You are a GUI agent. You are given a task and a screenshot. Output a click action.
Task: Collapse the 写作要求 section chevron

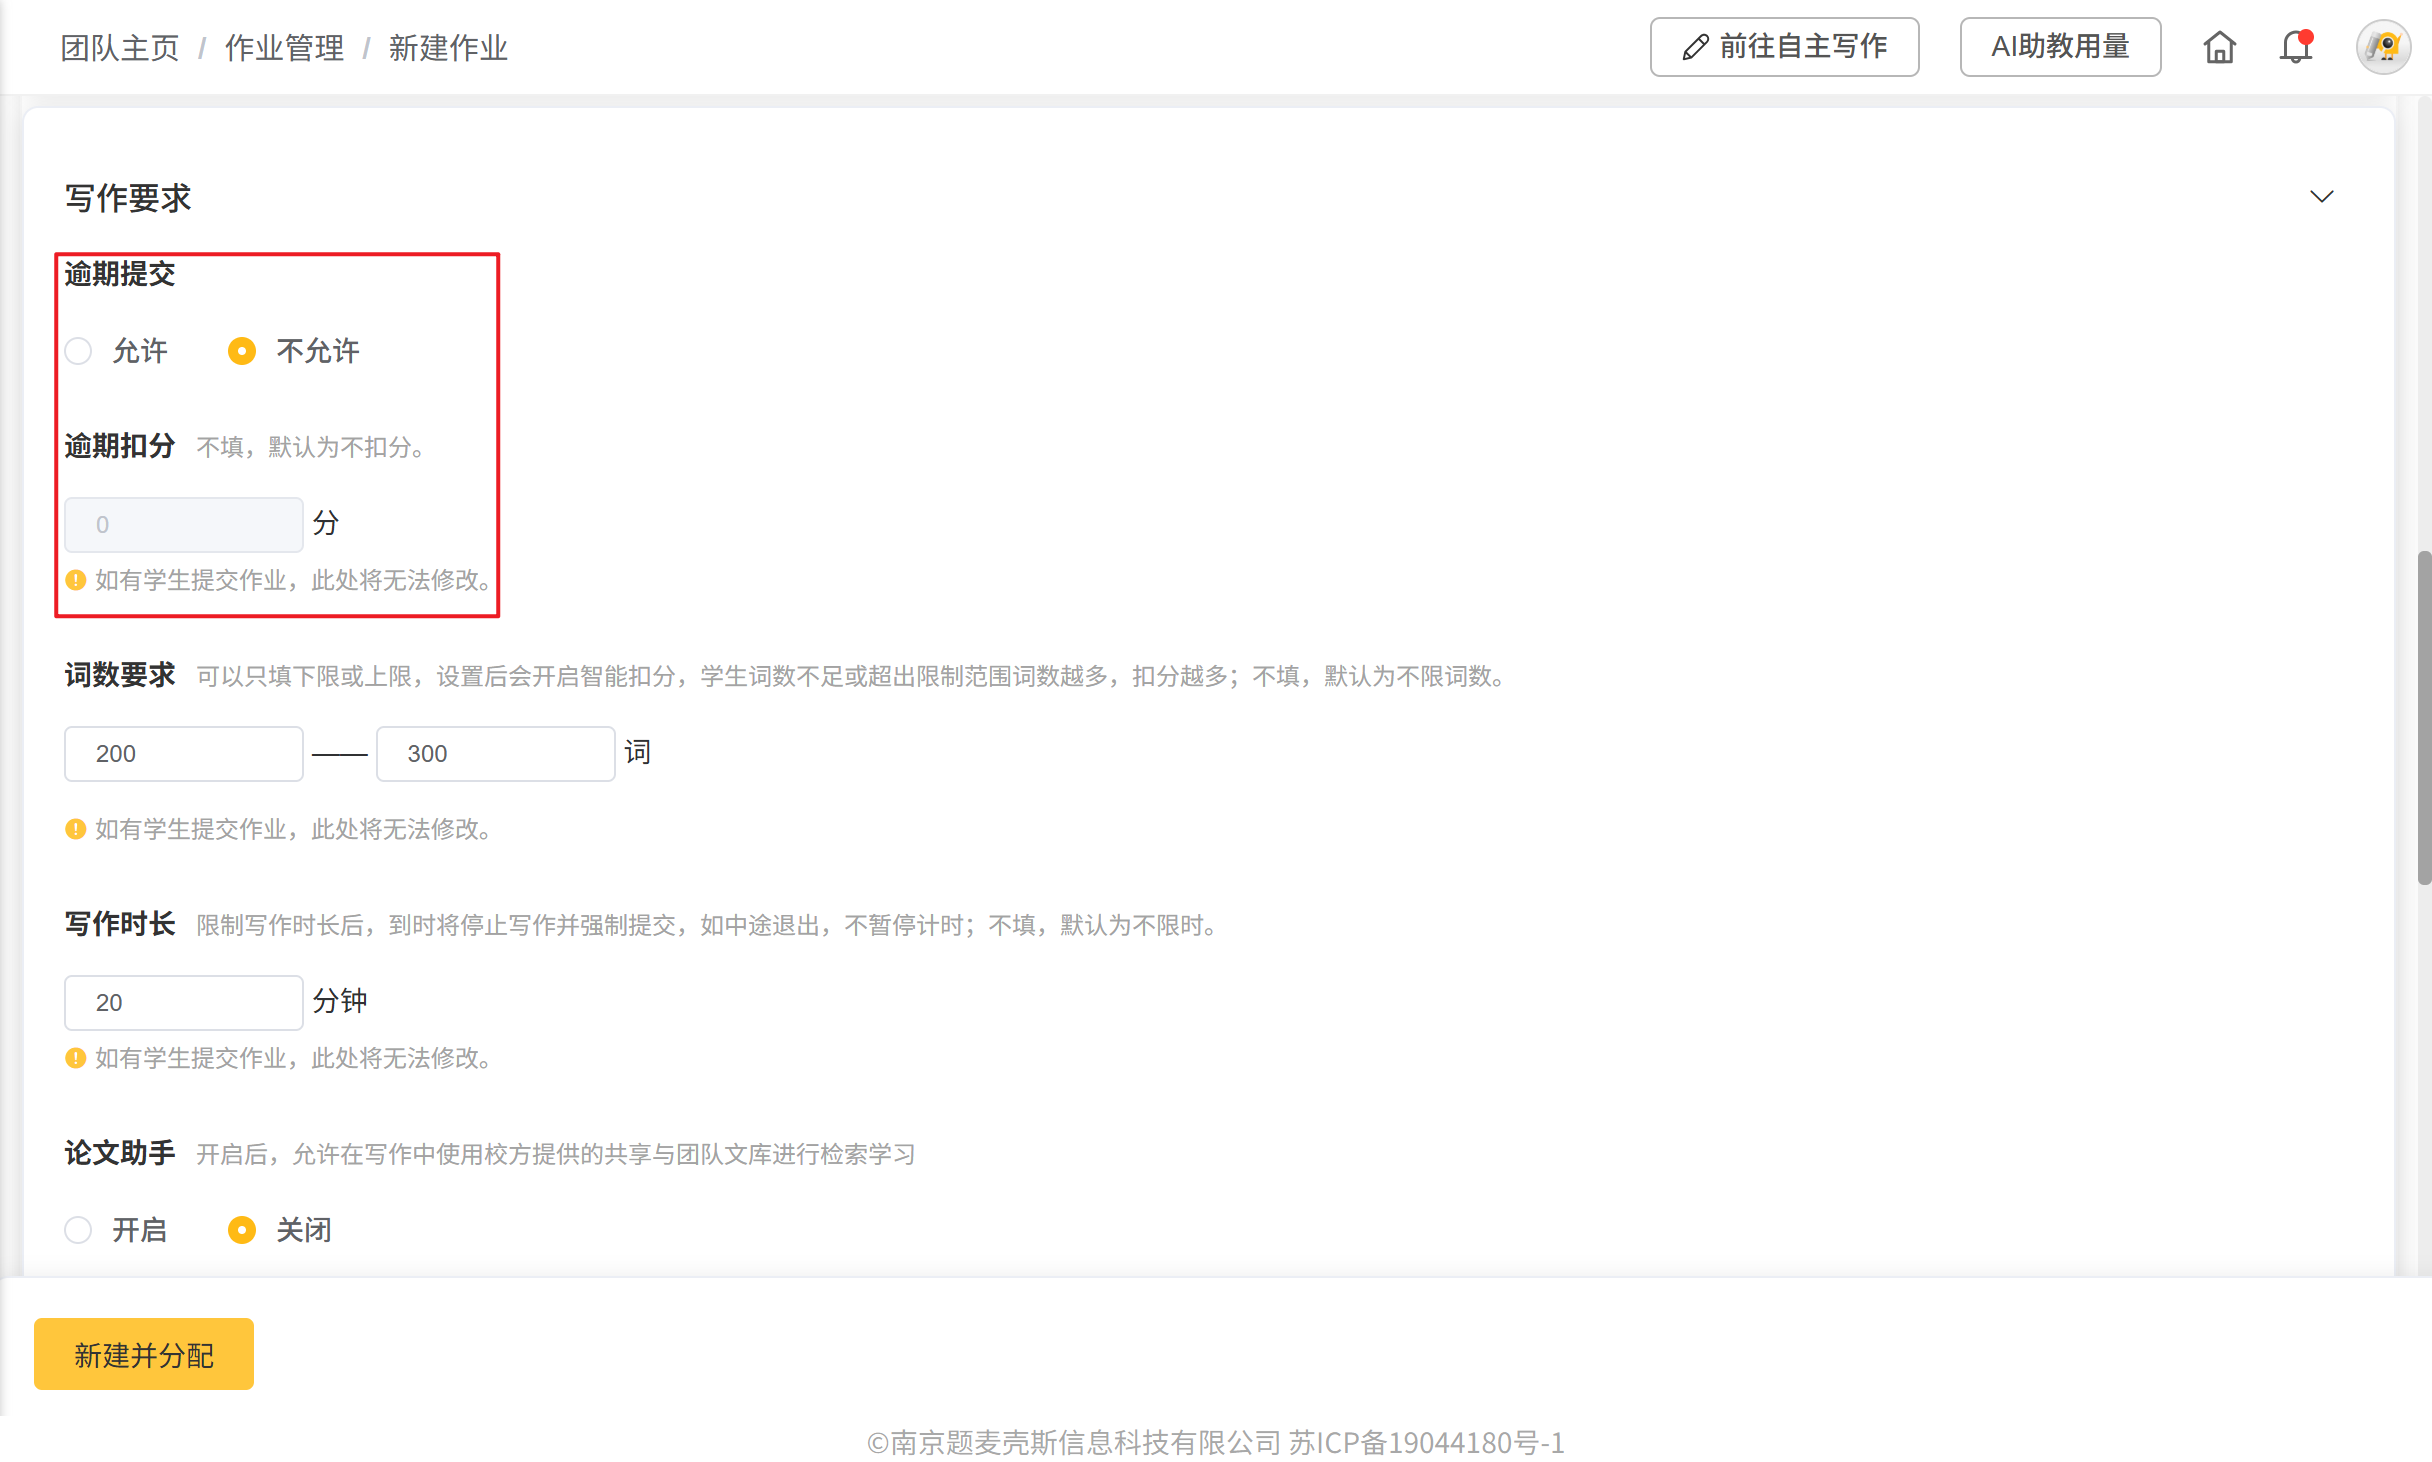(2321, 197)
